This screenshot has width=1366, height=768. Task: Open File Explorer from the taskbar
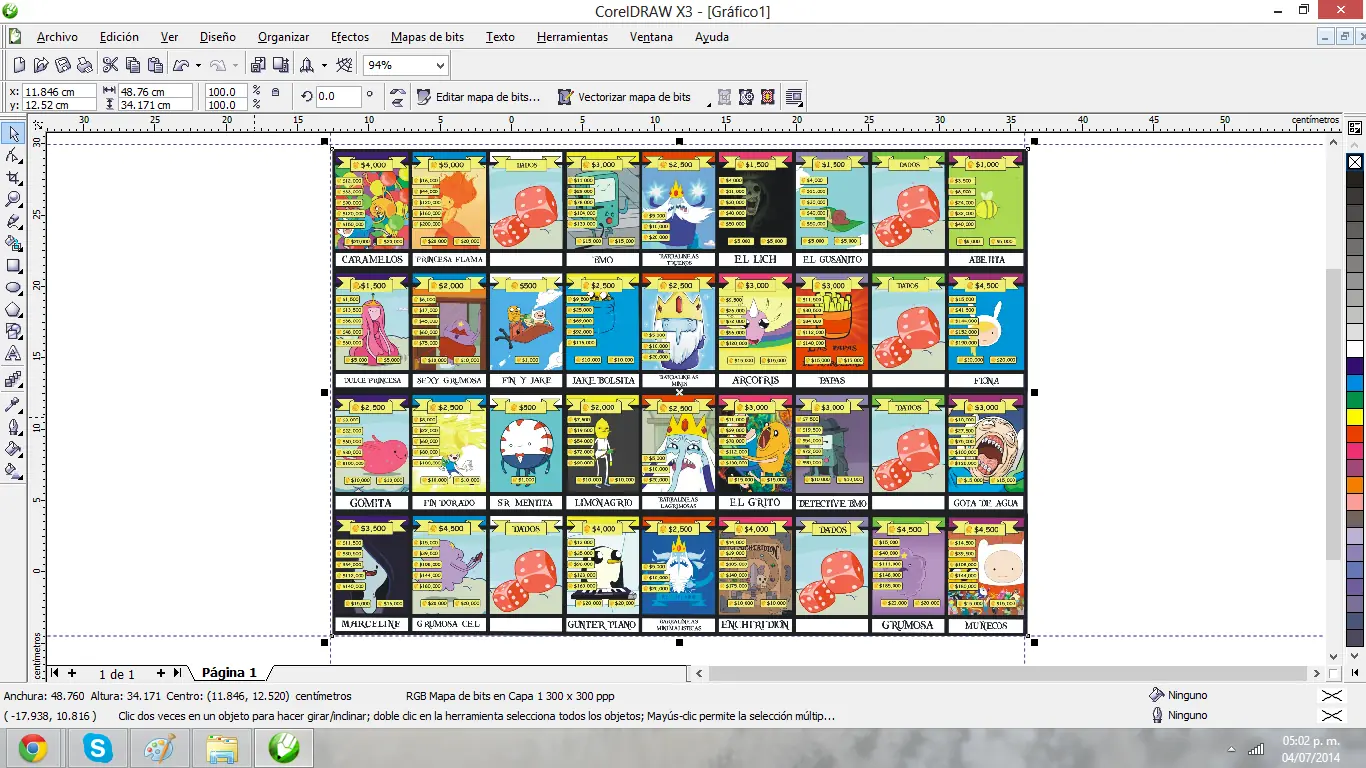coord(221,748)
